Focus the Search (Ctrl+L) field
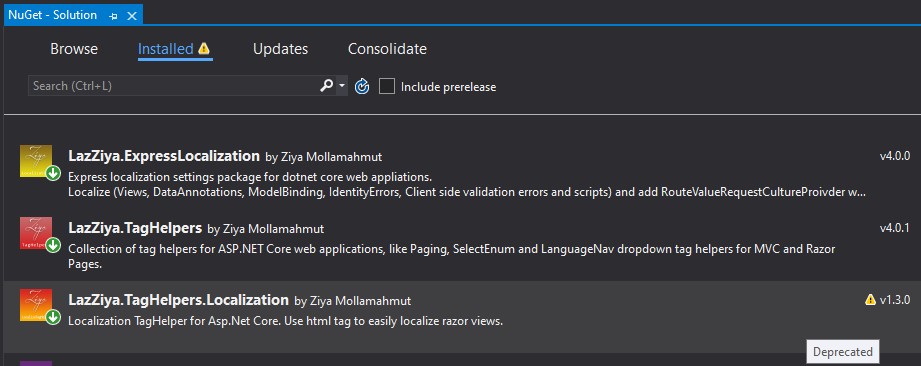Image resolution: width=921 pixels, height=366 pixels. click(173, 86)
